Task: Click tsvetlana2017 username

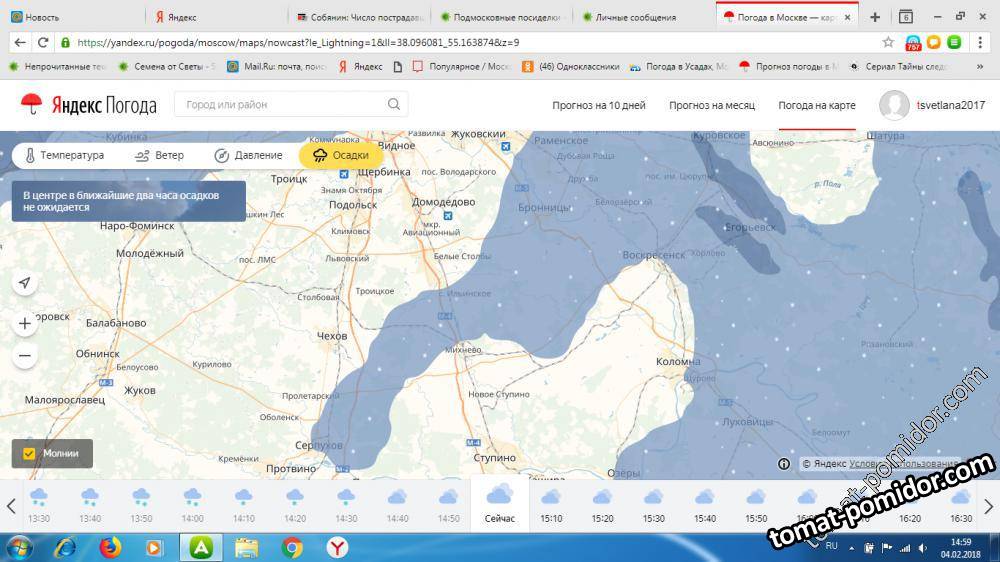Action: (951, 105)
